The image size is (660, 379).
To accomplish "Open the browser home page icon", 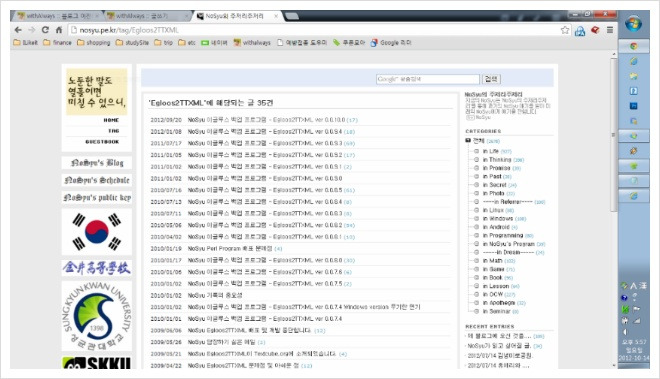I will (x=59, y=30).
